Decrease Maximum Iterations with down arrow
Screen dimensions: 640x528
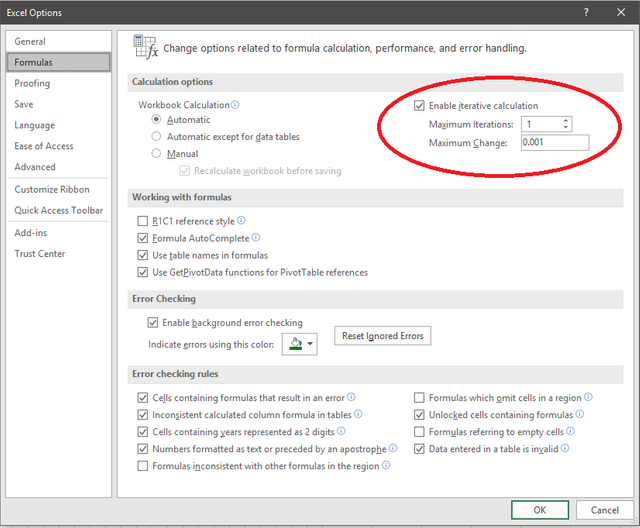(x=566, y=127)
